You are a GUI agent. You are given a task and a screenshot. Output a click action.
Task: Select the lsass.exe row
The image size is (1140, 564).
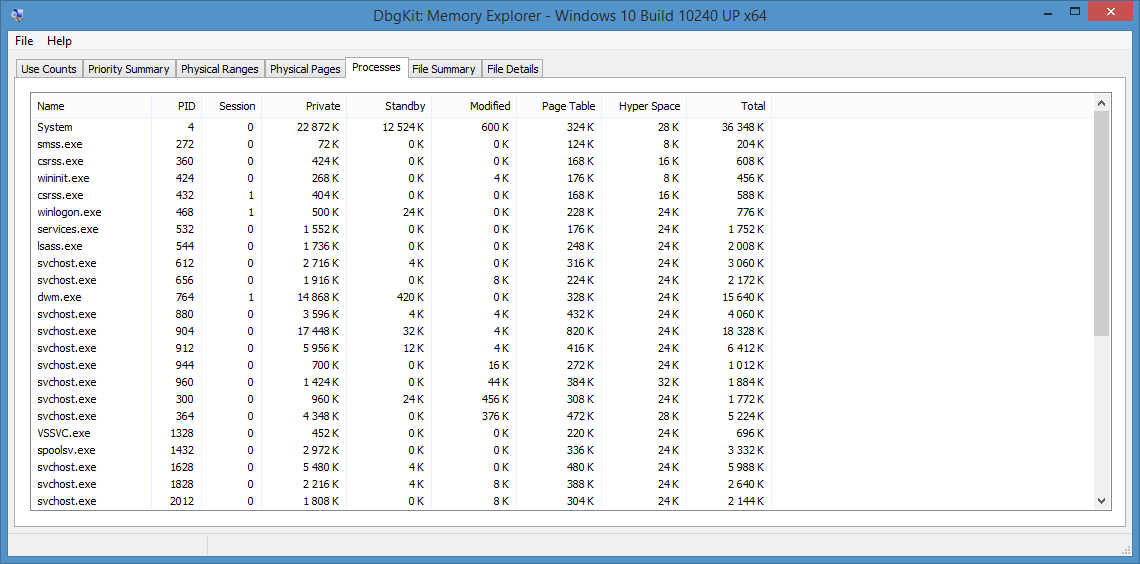click(401, 246)
